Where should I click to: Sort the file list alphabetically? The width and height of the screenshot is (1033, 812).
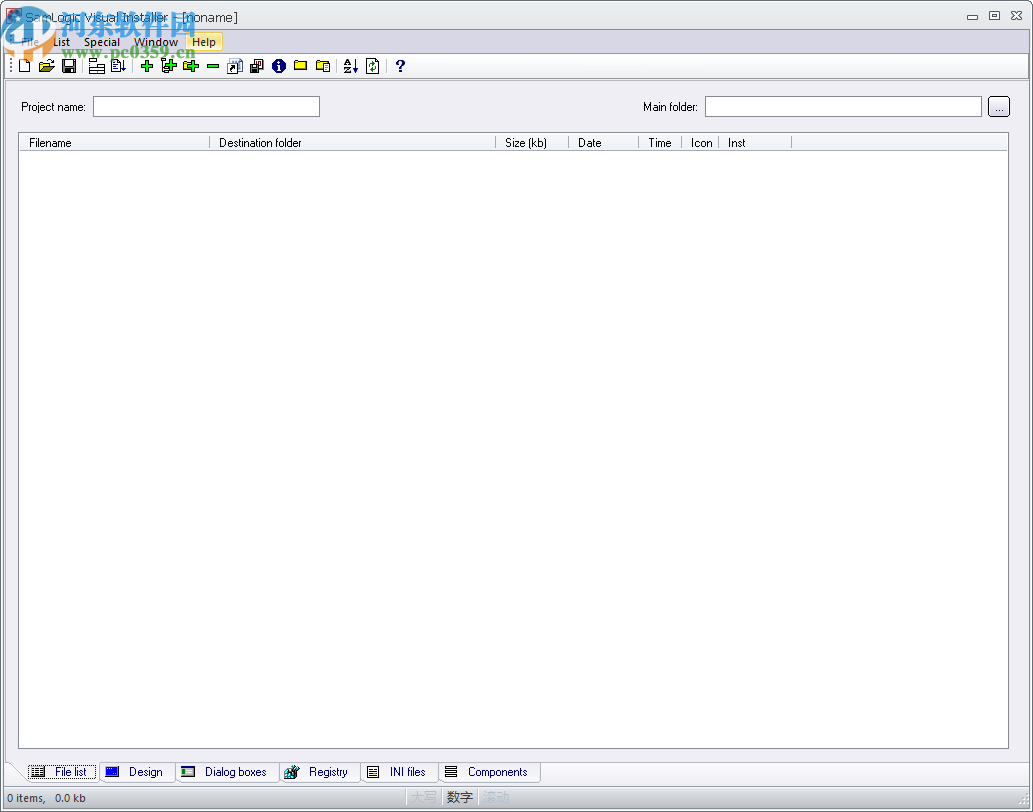(x=351, y=66)
